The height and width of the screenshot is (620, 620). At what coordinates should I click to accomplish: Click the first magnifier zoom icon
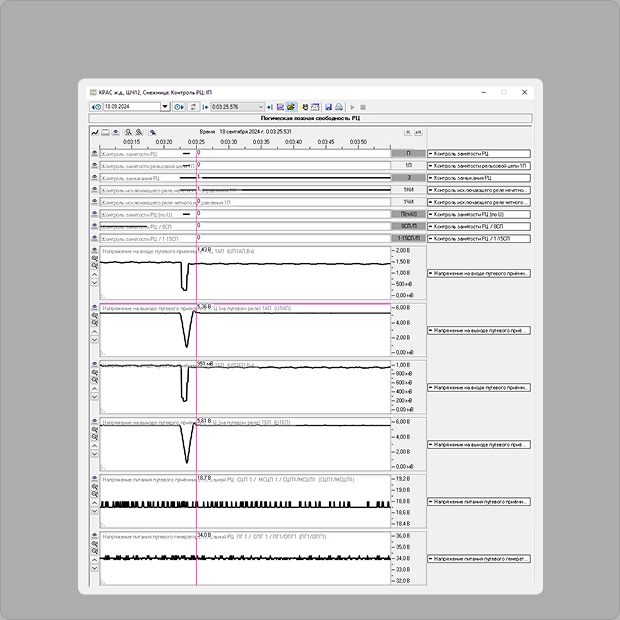coord(128,132)
